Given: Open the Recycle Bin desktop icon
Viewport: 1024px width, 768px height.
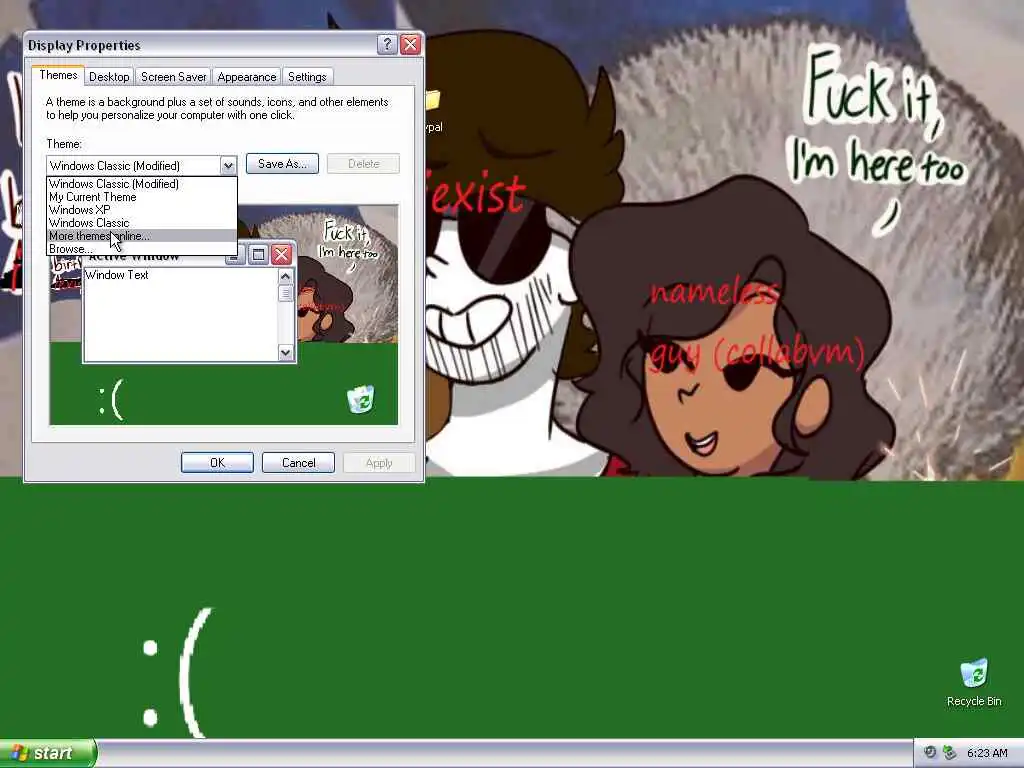Looking at the screenshot, I should tap(973, 682).
